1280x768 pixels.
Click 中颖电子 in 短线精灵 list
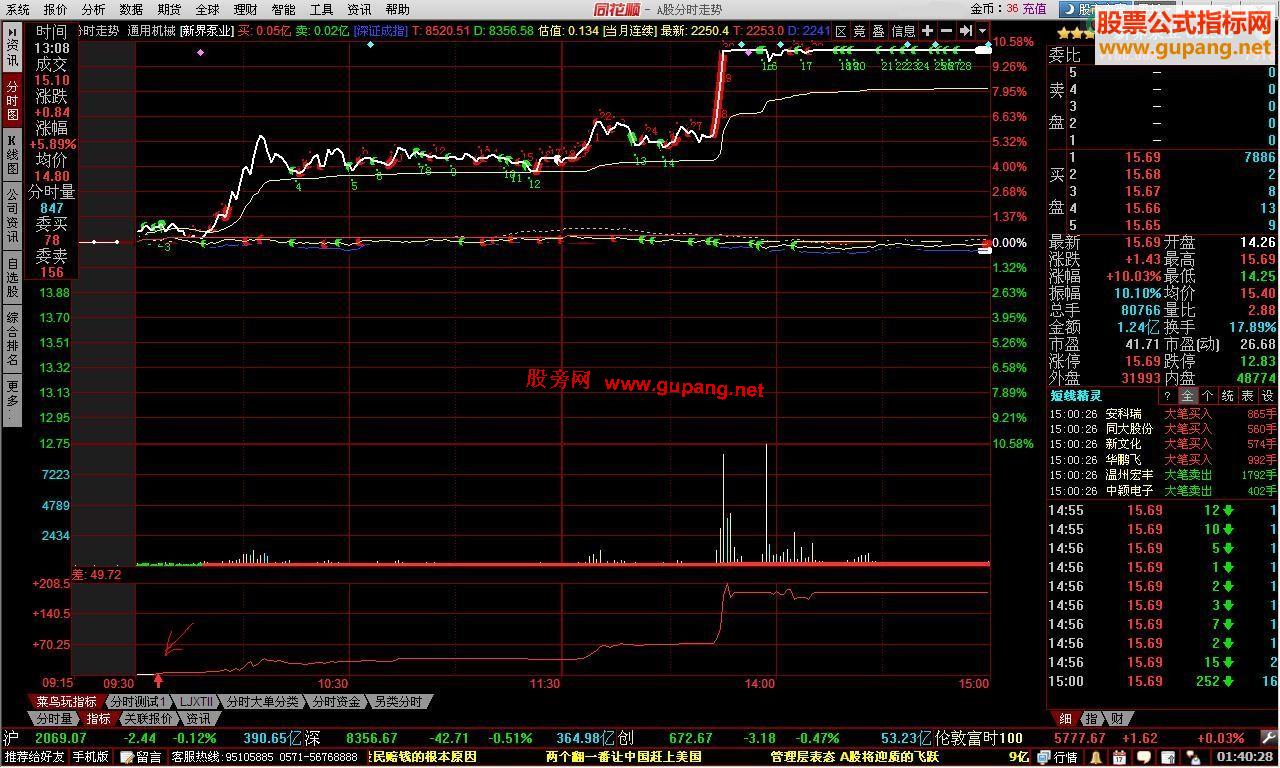(1128, 491)
